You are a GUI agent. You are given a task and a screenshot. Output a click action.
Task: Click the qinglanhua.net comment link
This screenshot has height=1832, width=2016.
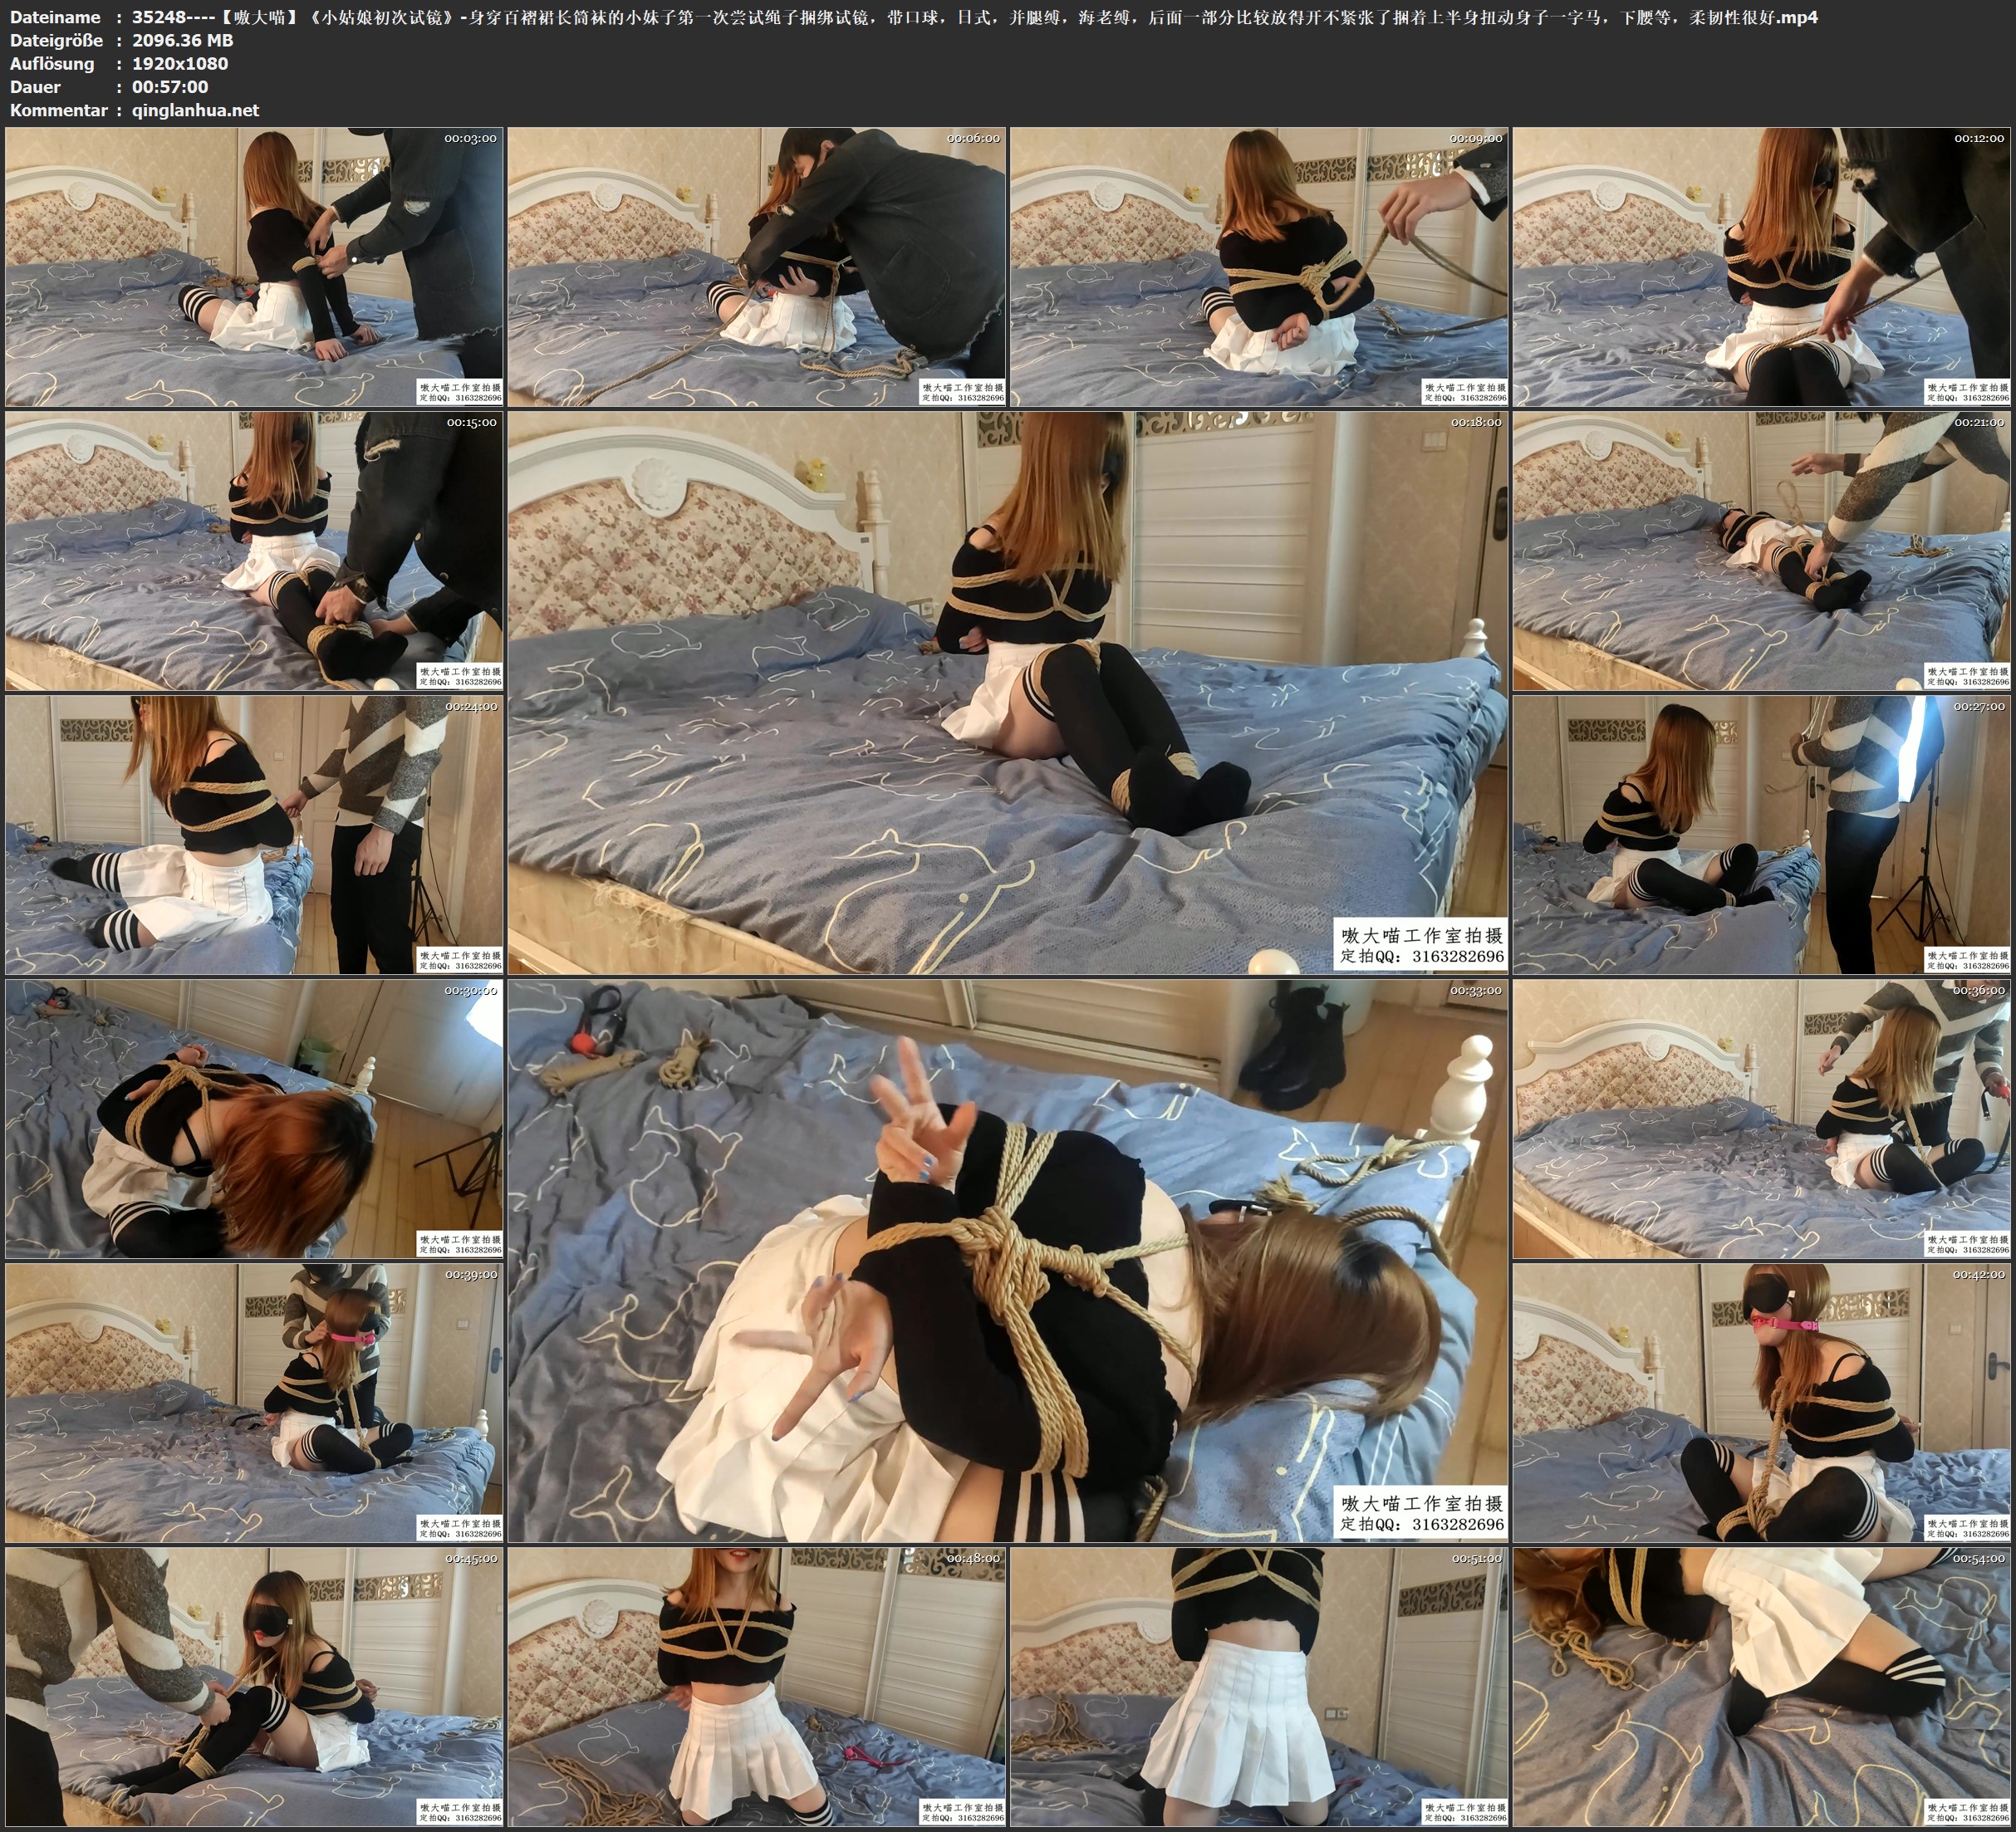195,110
